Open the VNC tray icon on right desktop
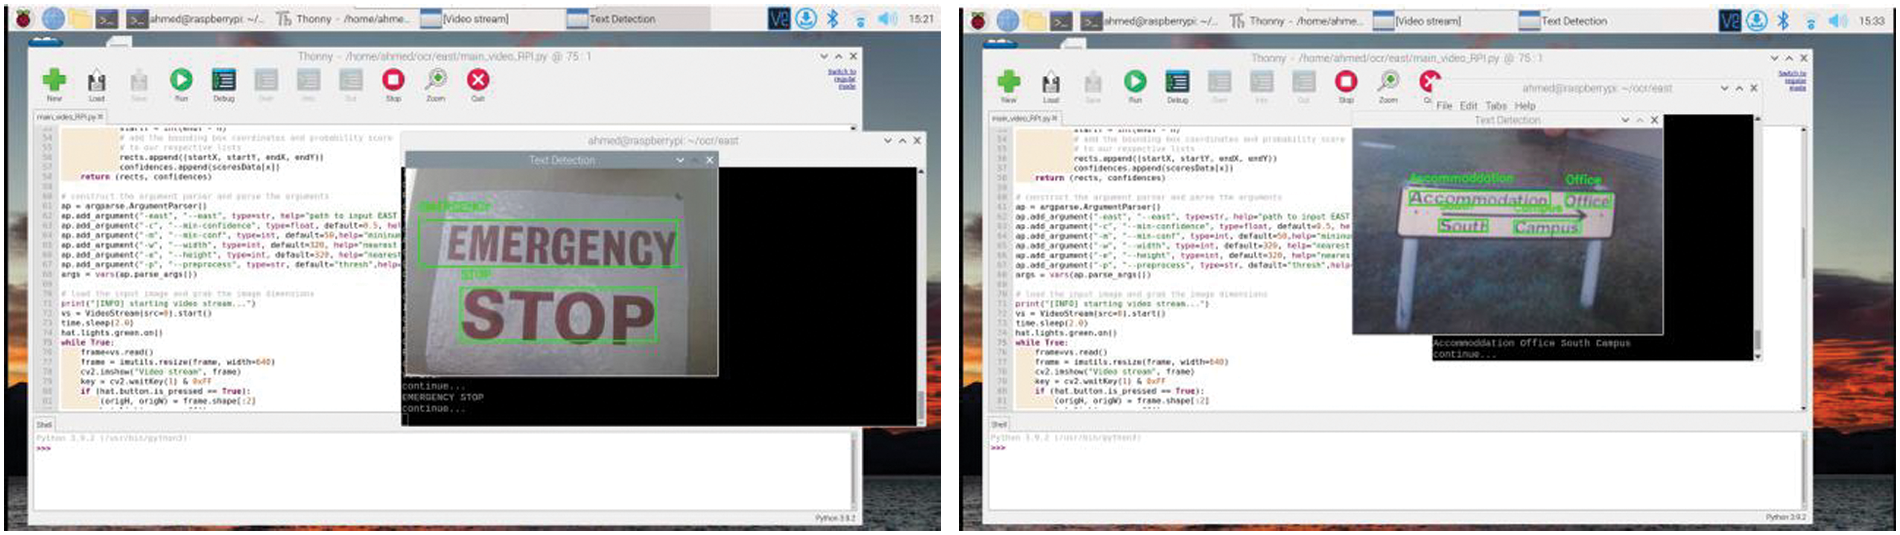 coord(1729,20)
